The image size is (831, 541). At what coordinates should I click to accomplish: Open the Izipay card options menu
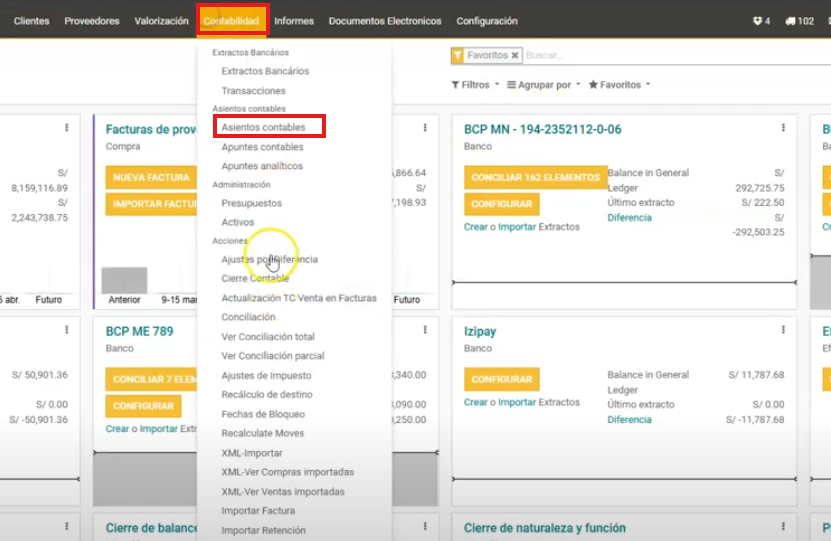click(783, 330)
